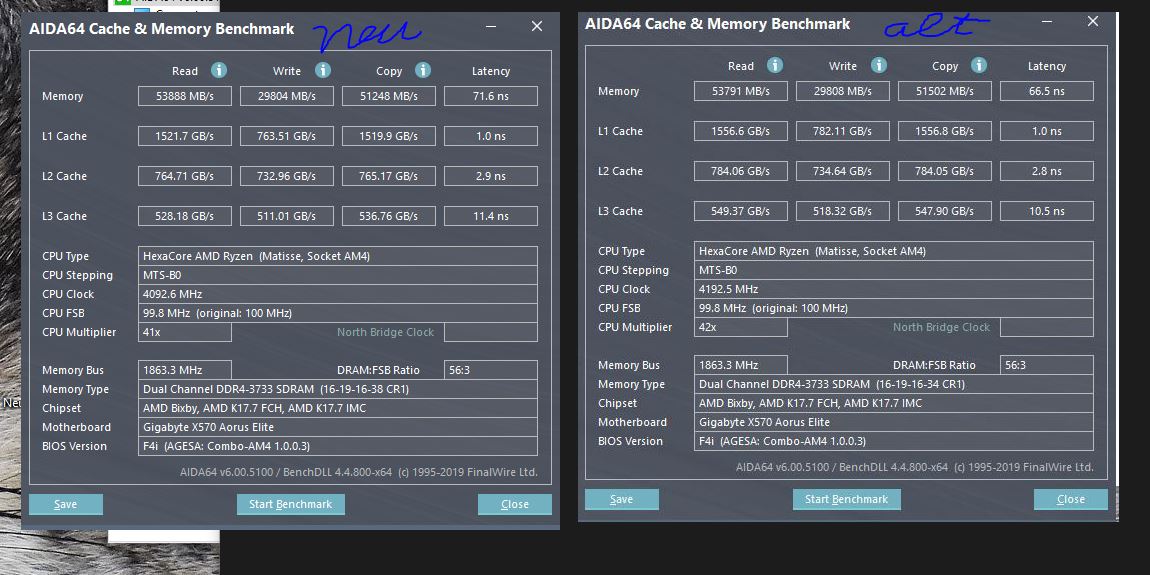Select memory latency 71.6 ns

pyautogui.click(x=491, y=96)
